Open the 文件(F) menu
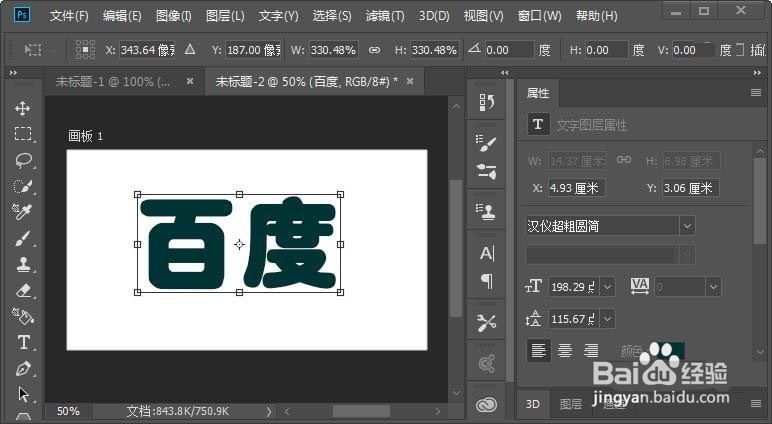This screenshot has height=424, width=772. pos(69,16)
